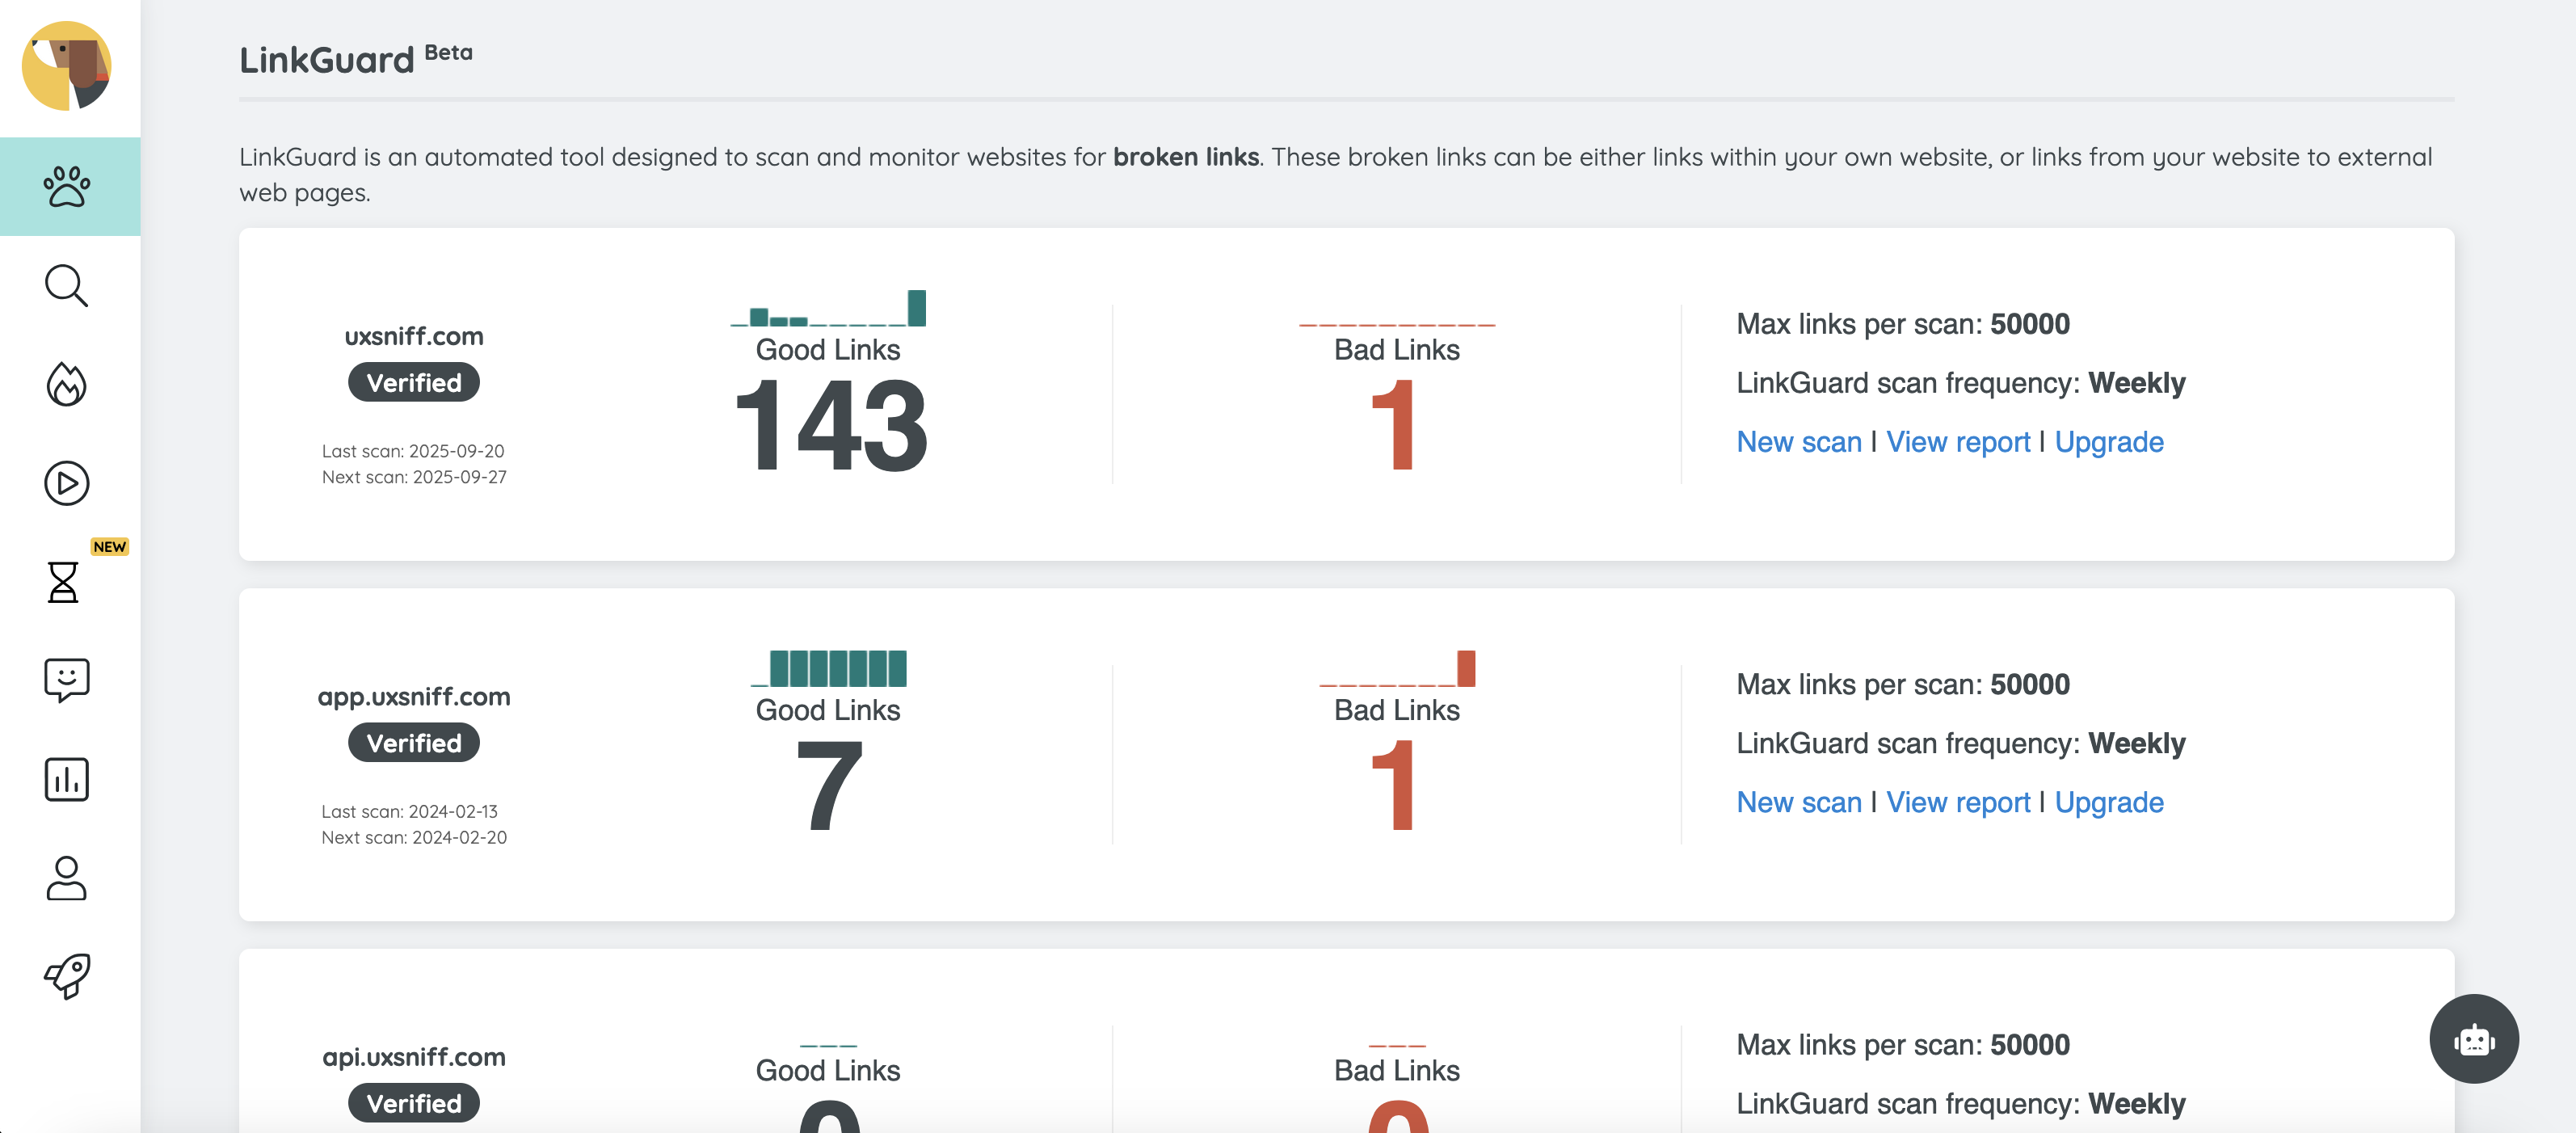Open the smiley chat feedback icon
This screenshot has height=1133, width=2576.
click(x=67, y=680)
